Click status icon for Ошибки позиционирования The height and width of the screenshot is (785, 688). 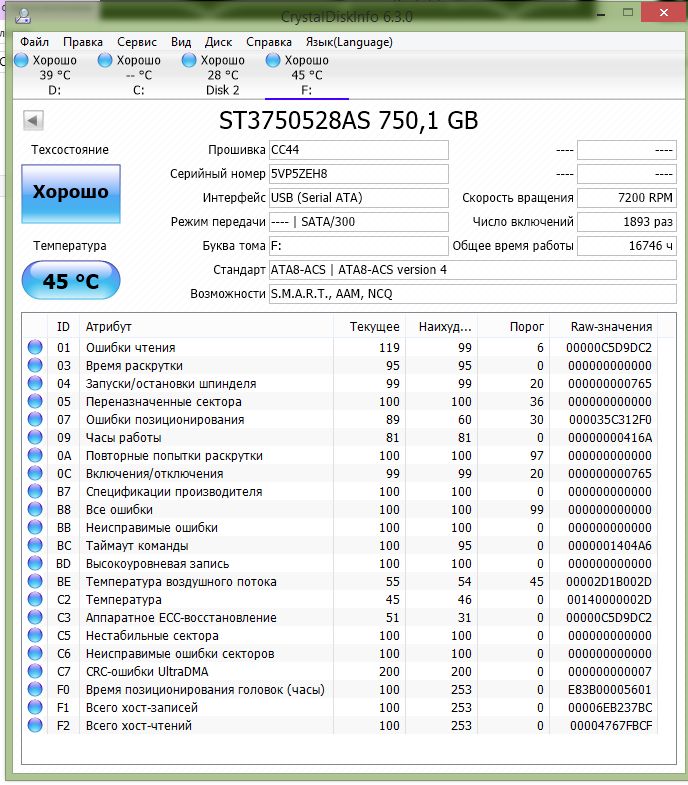(x=35, y=419)
